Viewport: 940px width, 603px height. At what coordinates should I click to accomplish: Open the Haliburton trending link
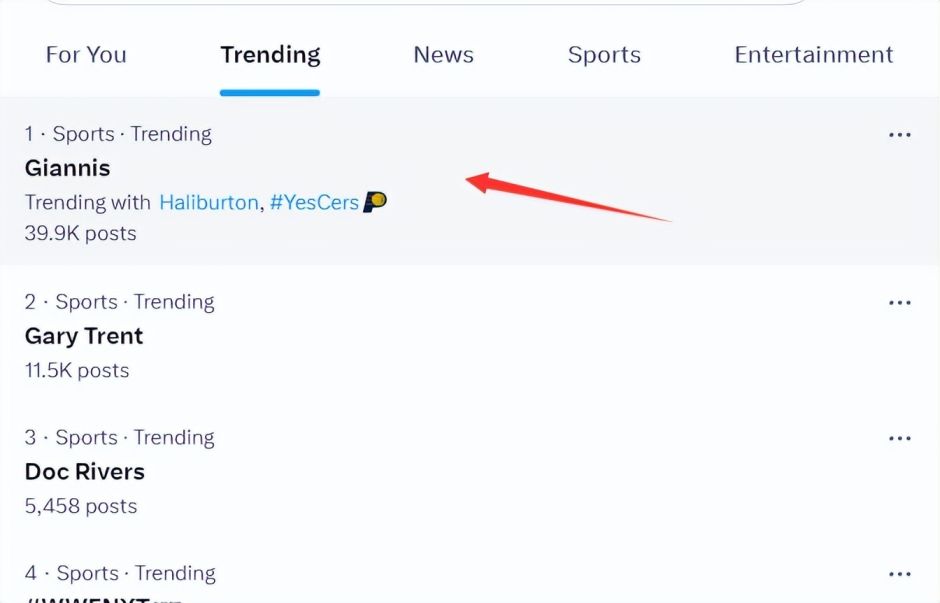tap(208, 202)
